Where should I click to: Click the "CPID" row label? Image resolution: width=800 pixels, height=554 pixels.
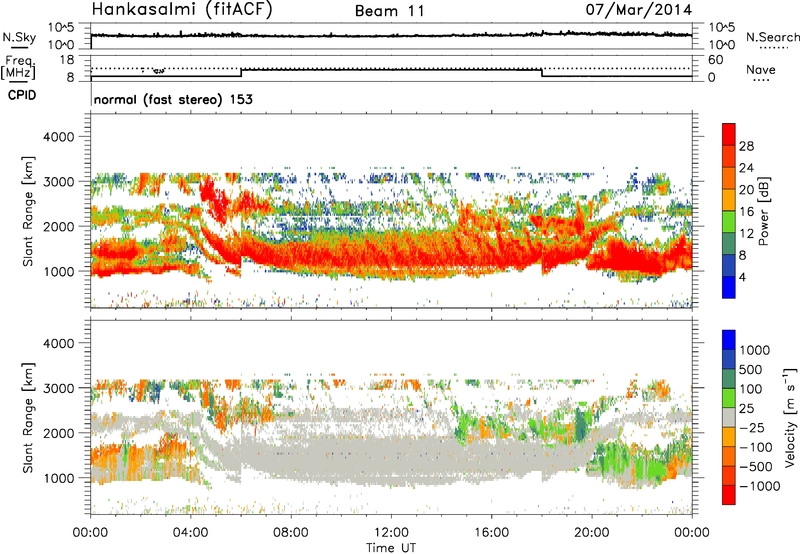(22, 95)
